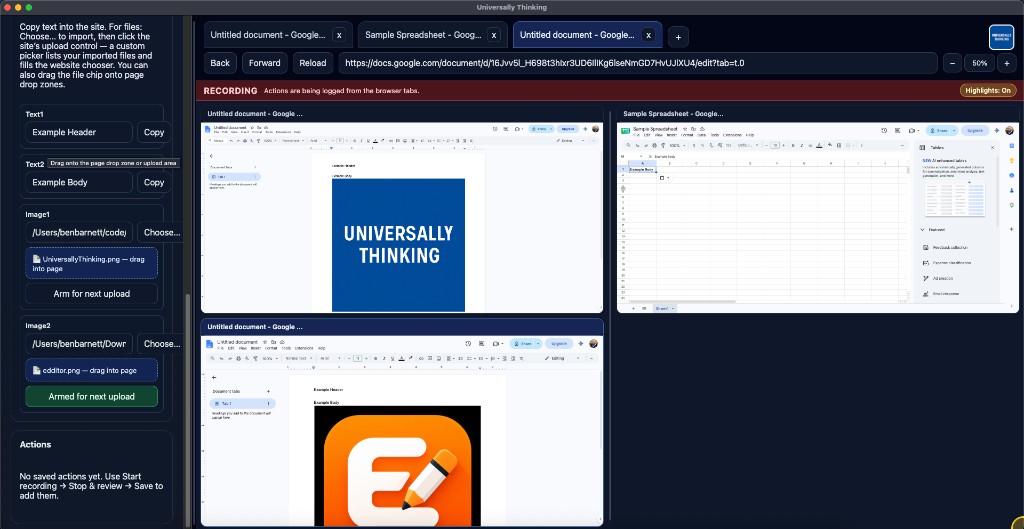Click Forward navigation button
The image size is (1024, 529).
pyautogui.click(x=264, y=63)
